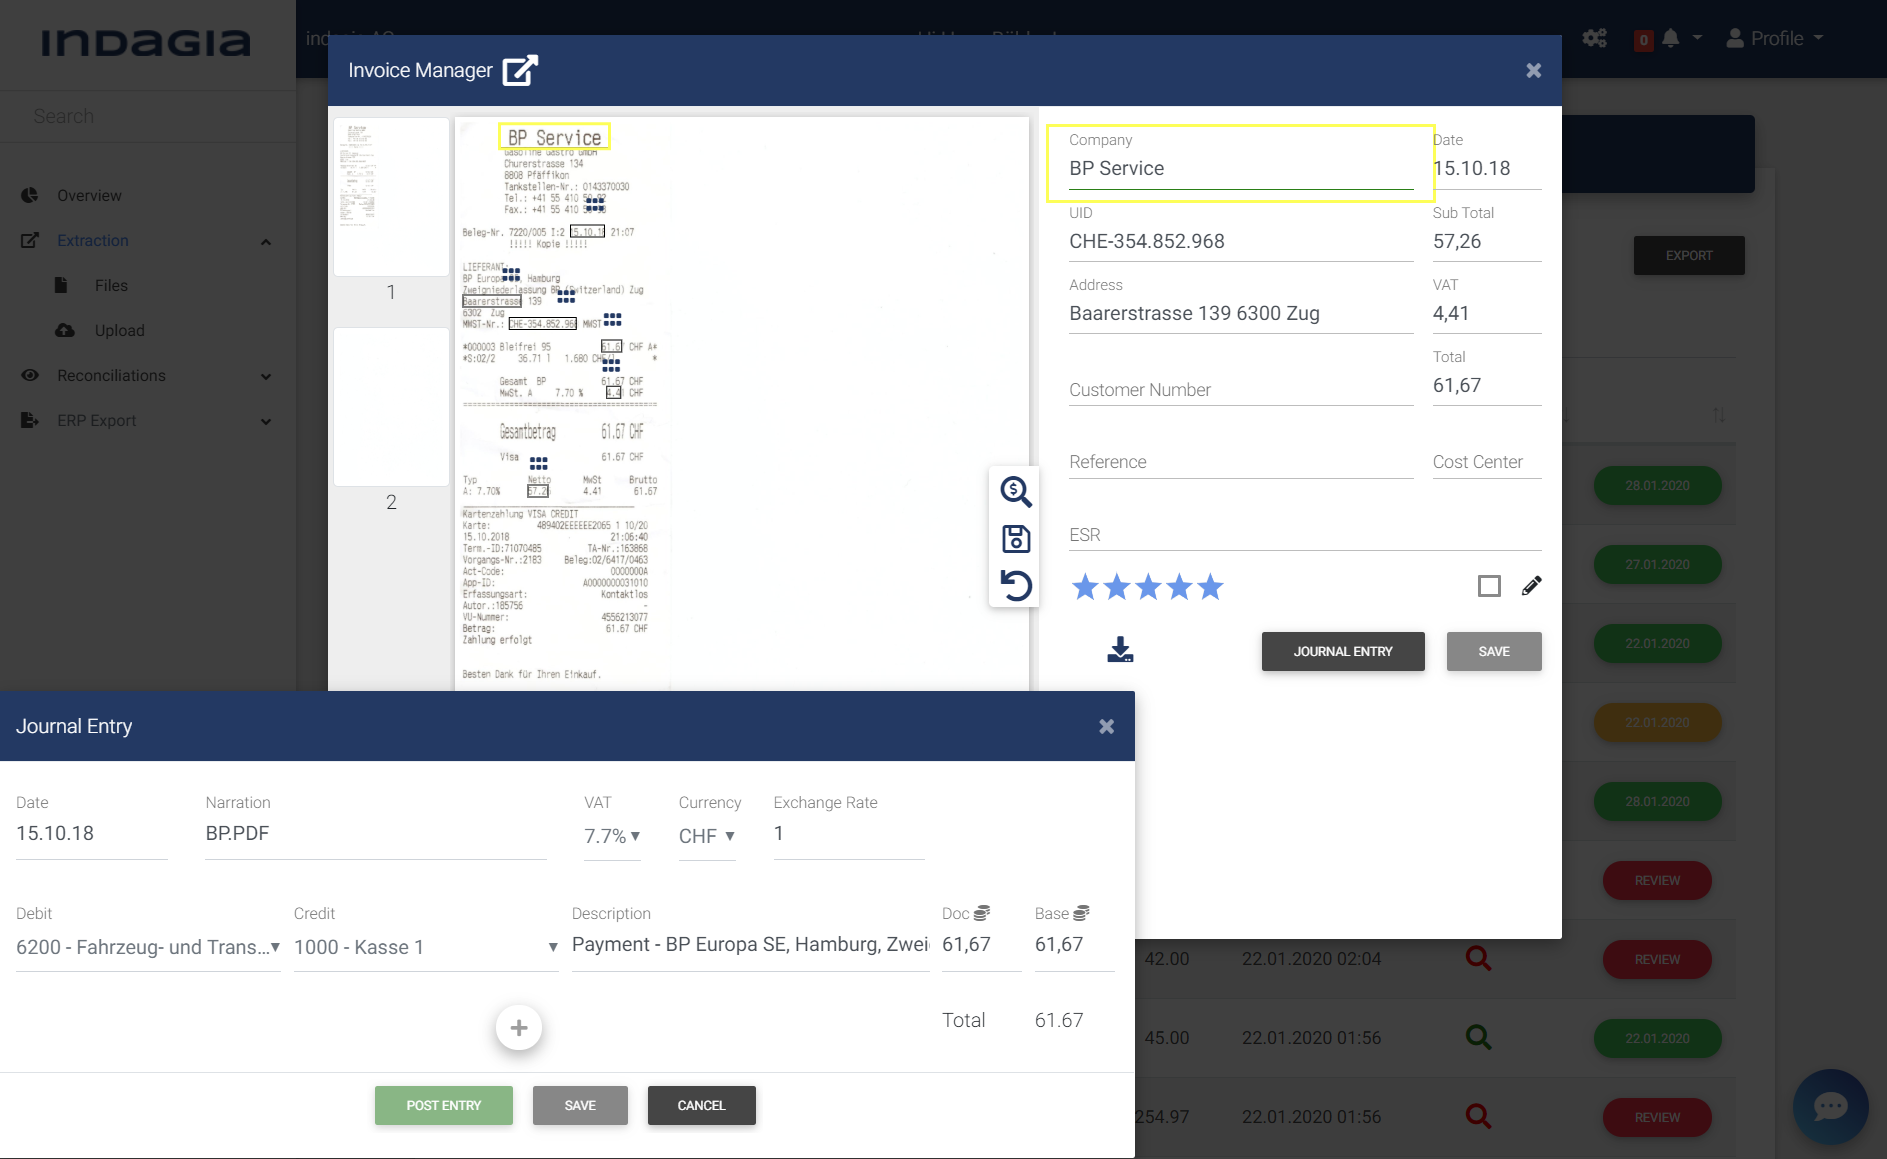Click the Narration field BP.PDF
The width and height of the screenshot is (1887, 1159).
click(376, 833)
